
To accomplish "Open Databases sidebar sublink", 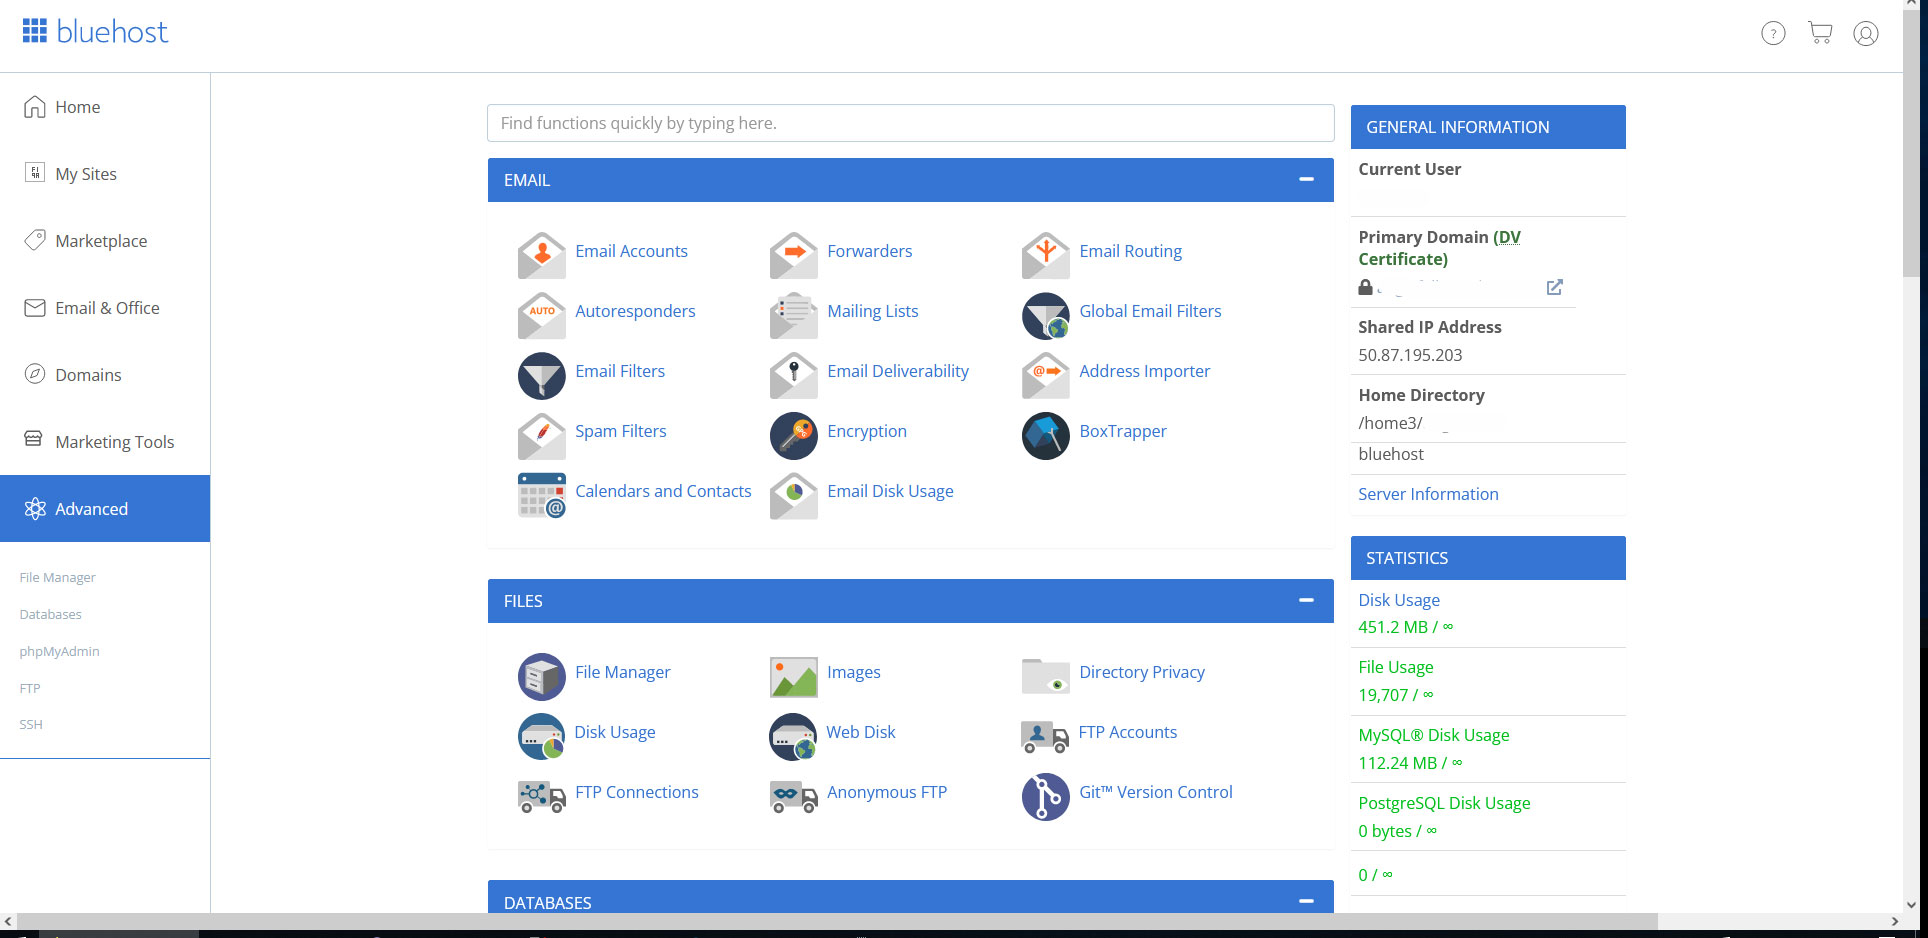I will (51, 614).
